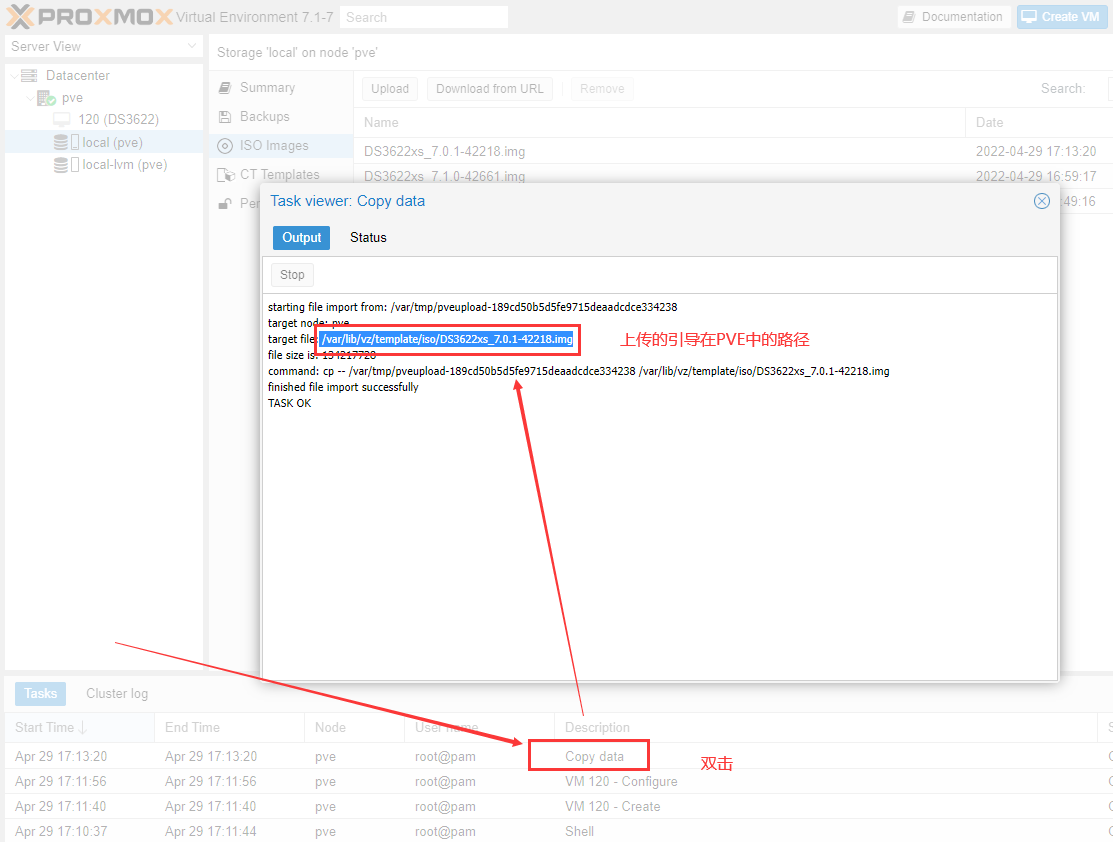The height and width of the screenshot is (842, 1113).
Task: Select local-lvm (pve) storage in tree
Action: click(104, 165)
